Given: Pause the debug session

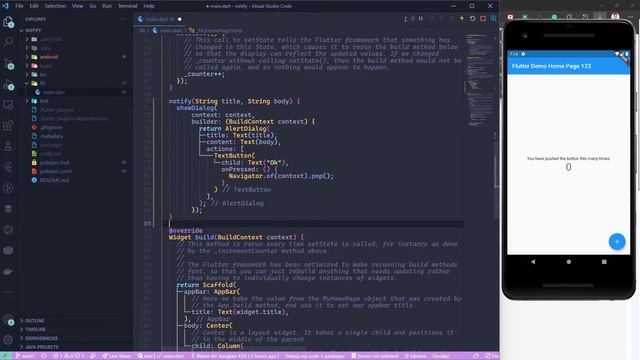Looking at the screenshot, I should coord(420,19).
